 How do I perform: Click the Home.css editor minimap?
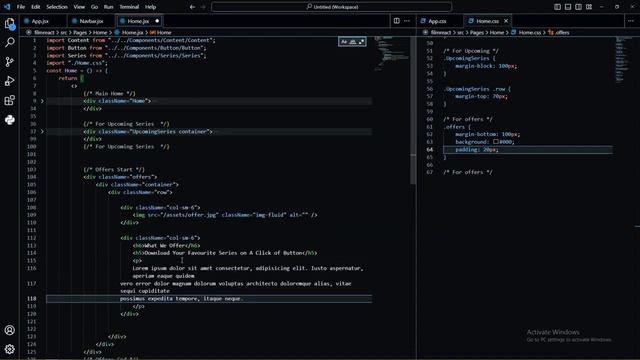tap(622, 59)
